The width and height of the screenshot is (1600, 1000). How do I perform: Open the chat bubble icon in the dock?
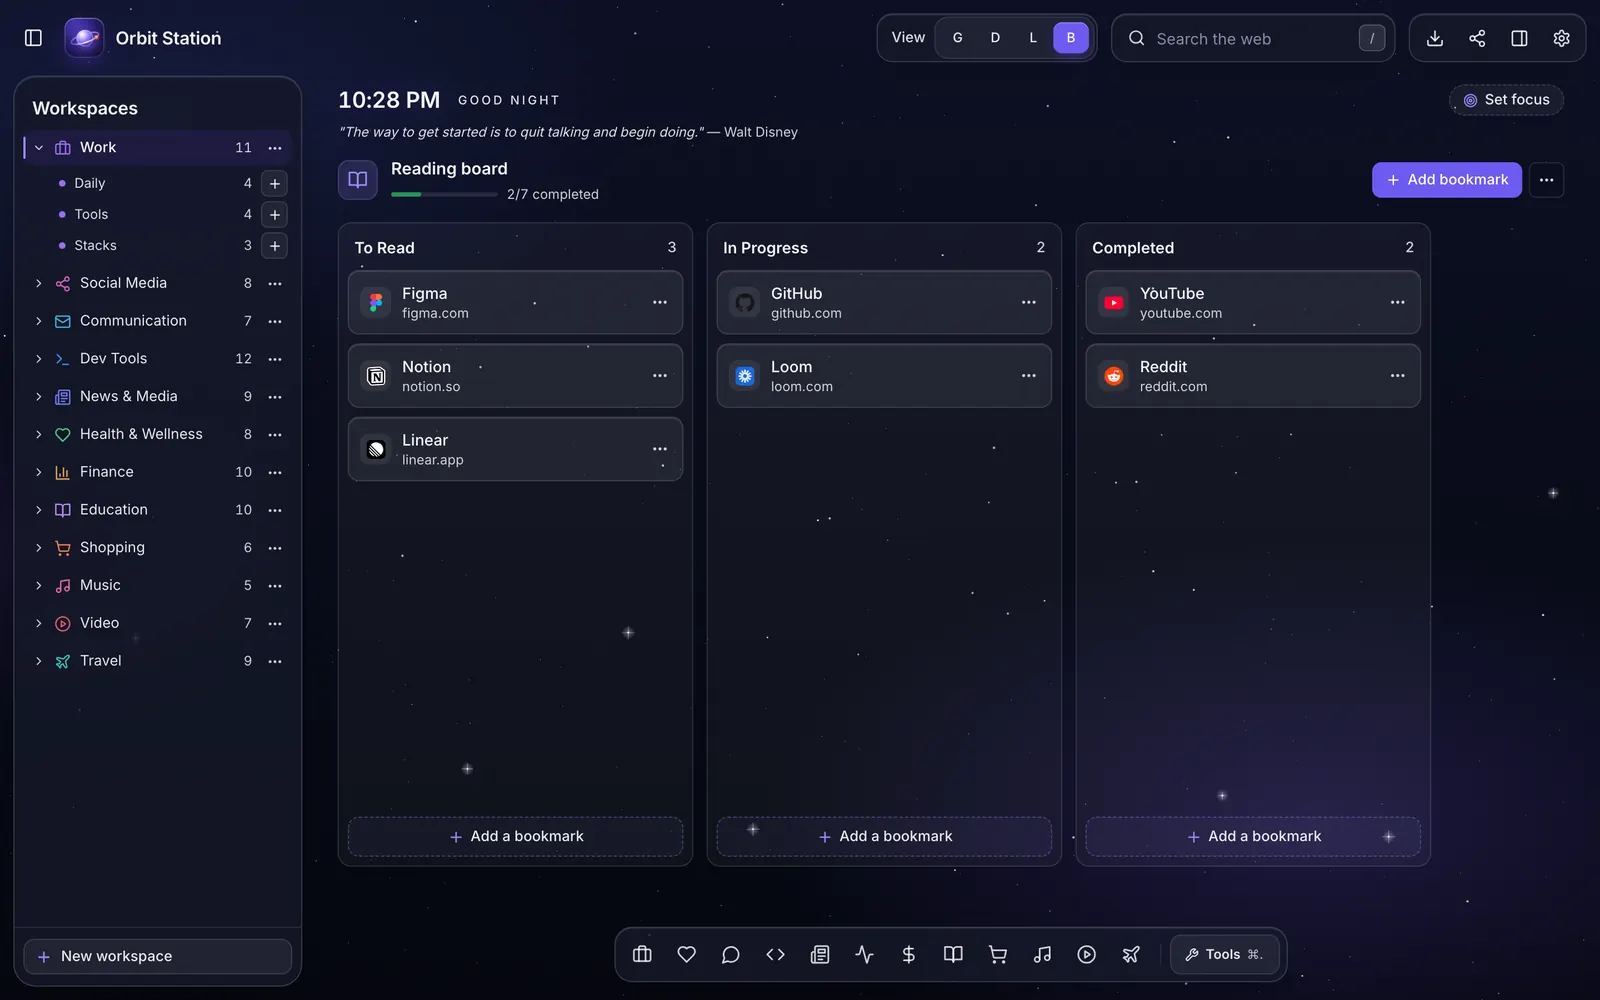731,954
